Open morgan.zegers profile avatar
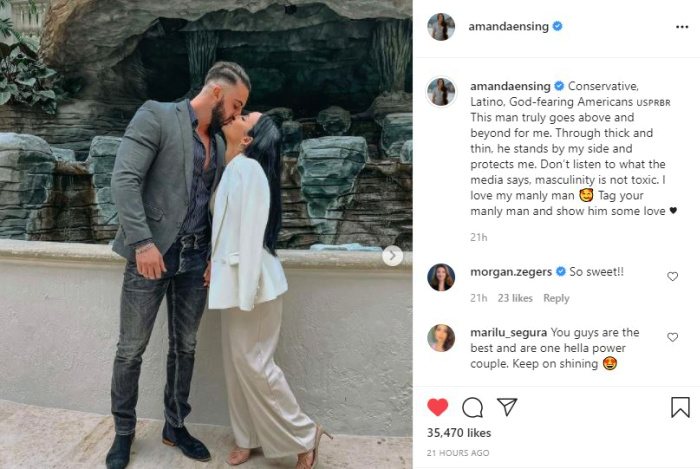This screenshot has height=469, width=700. [441, 277]
